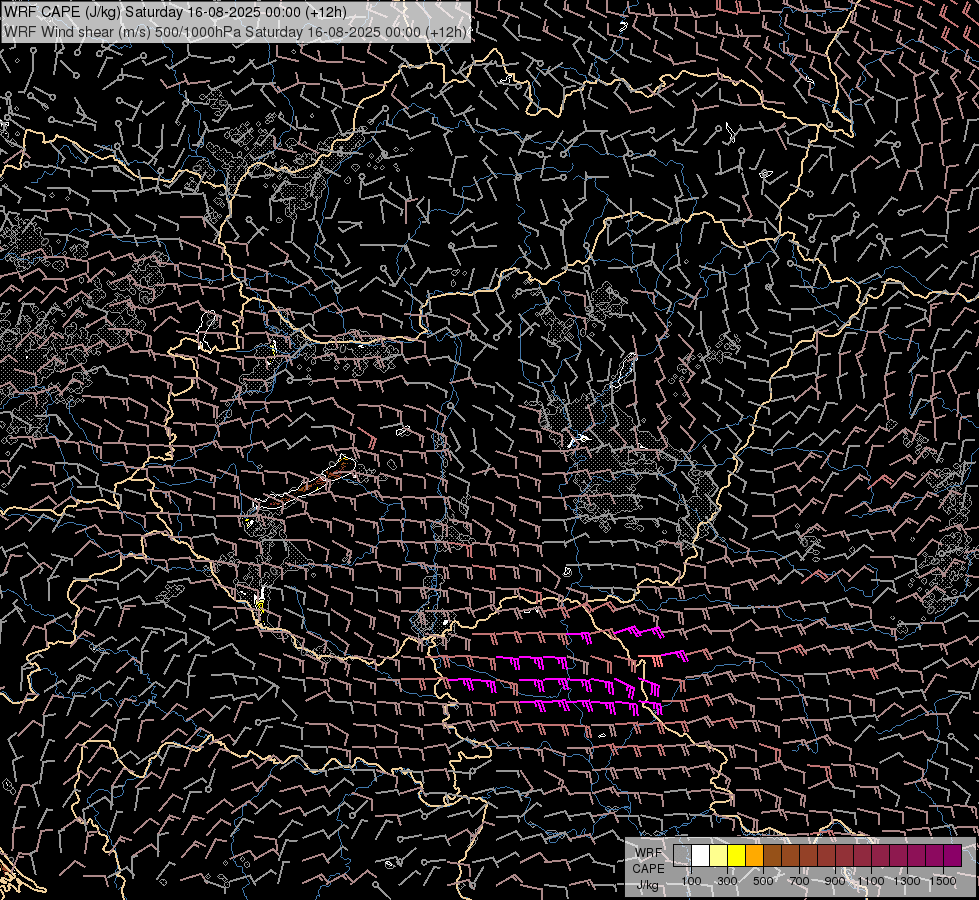
Task: Click the 900 legend label
Action: click(x=835, y=881)
